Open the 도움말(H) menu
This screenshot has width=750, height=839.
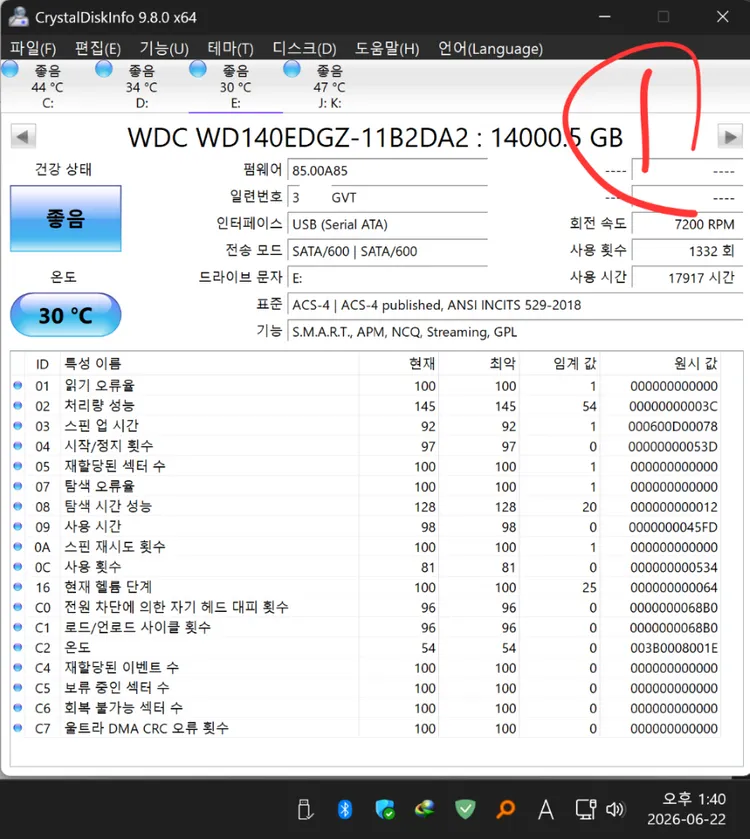pyautogui.click(x=387, y=49)
